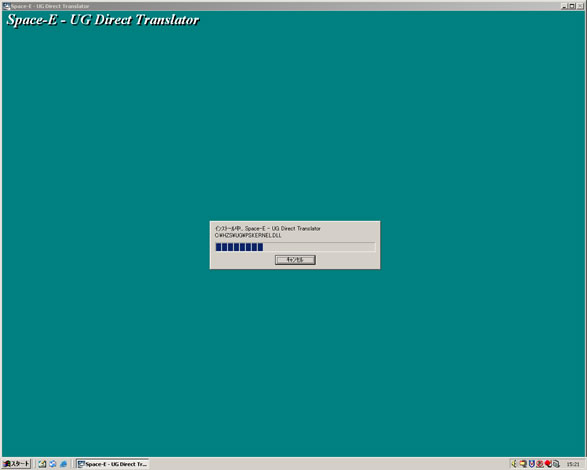Restore down the installer window
Screen dimensions: 587x470
[x=572, y=6]
